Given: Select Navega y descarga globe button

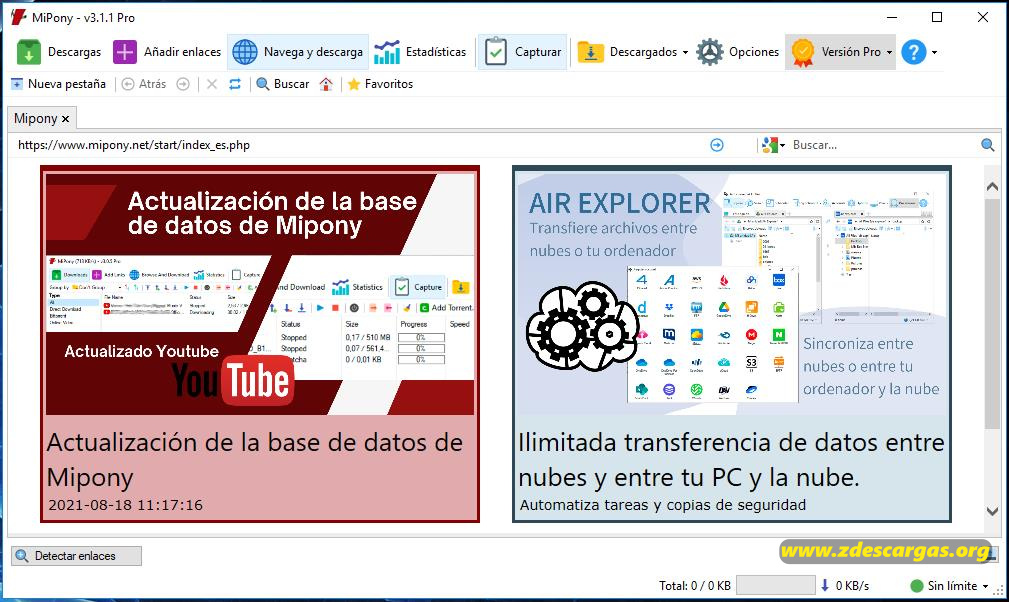Looking at the screenshot, I should [x=297, y=52].
